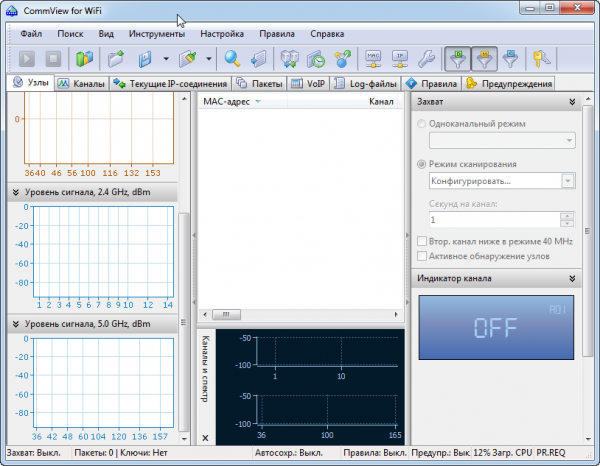The width and height of the screenshot is (600, 466).
Task: Open the clear brush dropdown arrow
Action: (x=209, y=59)
